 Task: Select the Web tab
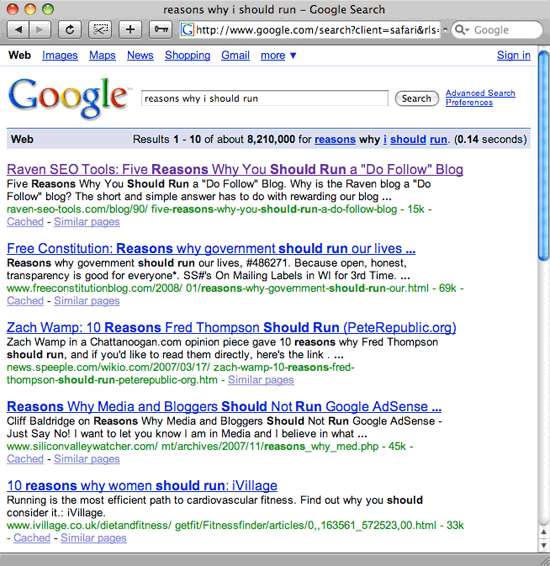(x=19, y=55)
